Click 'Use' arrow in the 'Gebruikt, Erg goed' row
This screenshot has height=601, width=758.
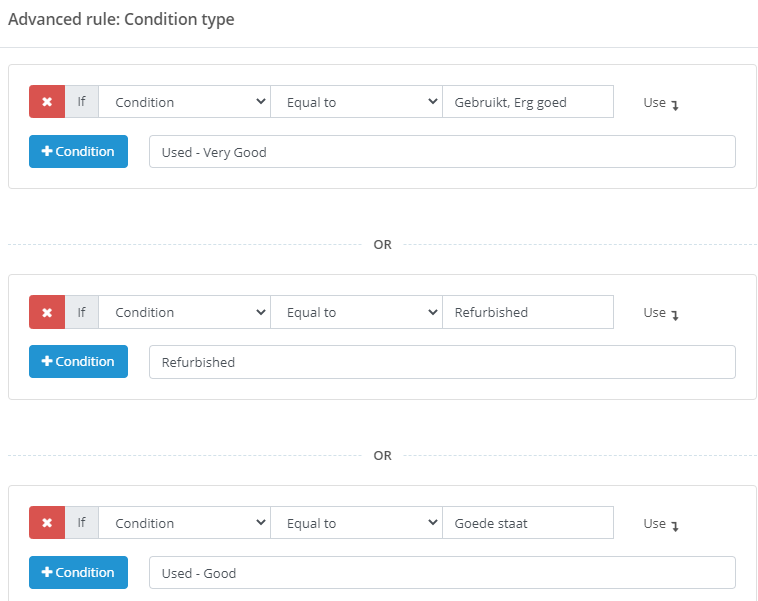click(x=661, y=103)
